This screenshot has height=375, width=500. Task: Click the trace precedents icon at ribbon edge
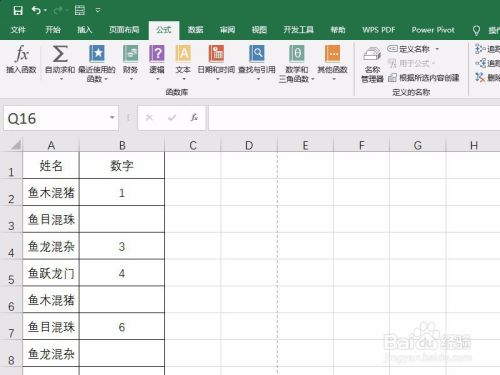click(479, 49)
